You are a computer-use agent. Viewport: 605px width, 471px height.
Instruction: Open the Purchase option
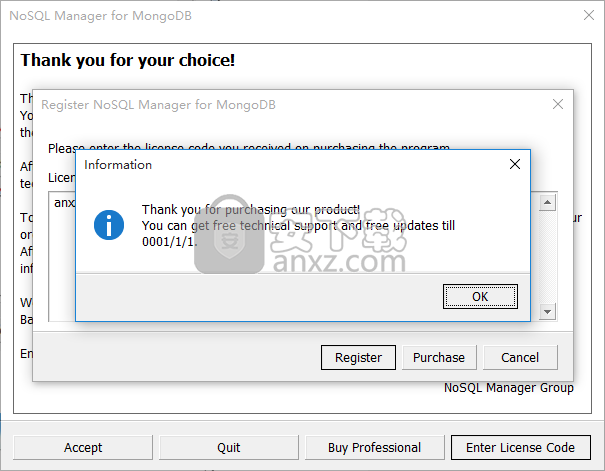[x=439, y=358]
